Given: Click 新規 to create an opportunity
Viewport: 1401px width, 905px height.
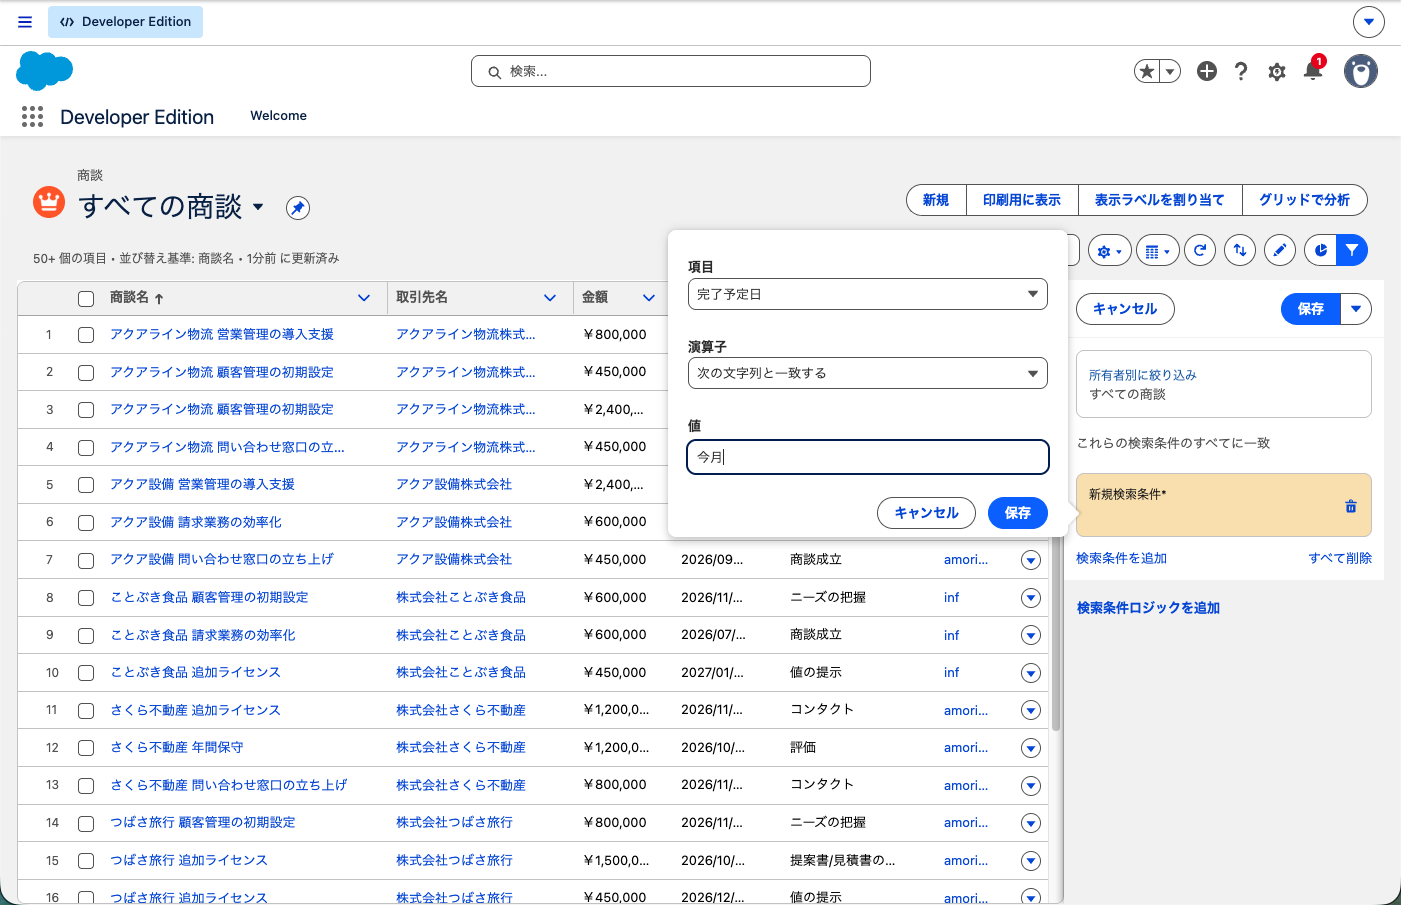Looking at the screenshot, I should [x=936, y=200].
